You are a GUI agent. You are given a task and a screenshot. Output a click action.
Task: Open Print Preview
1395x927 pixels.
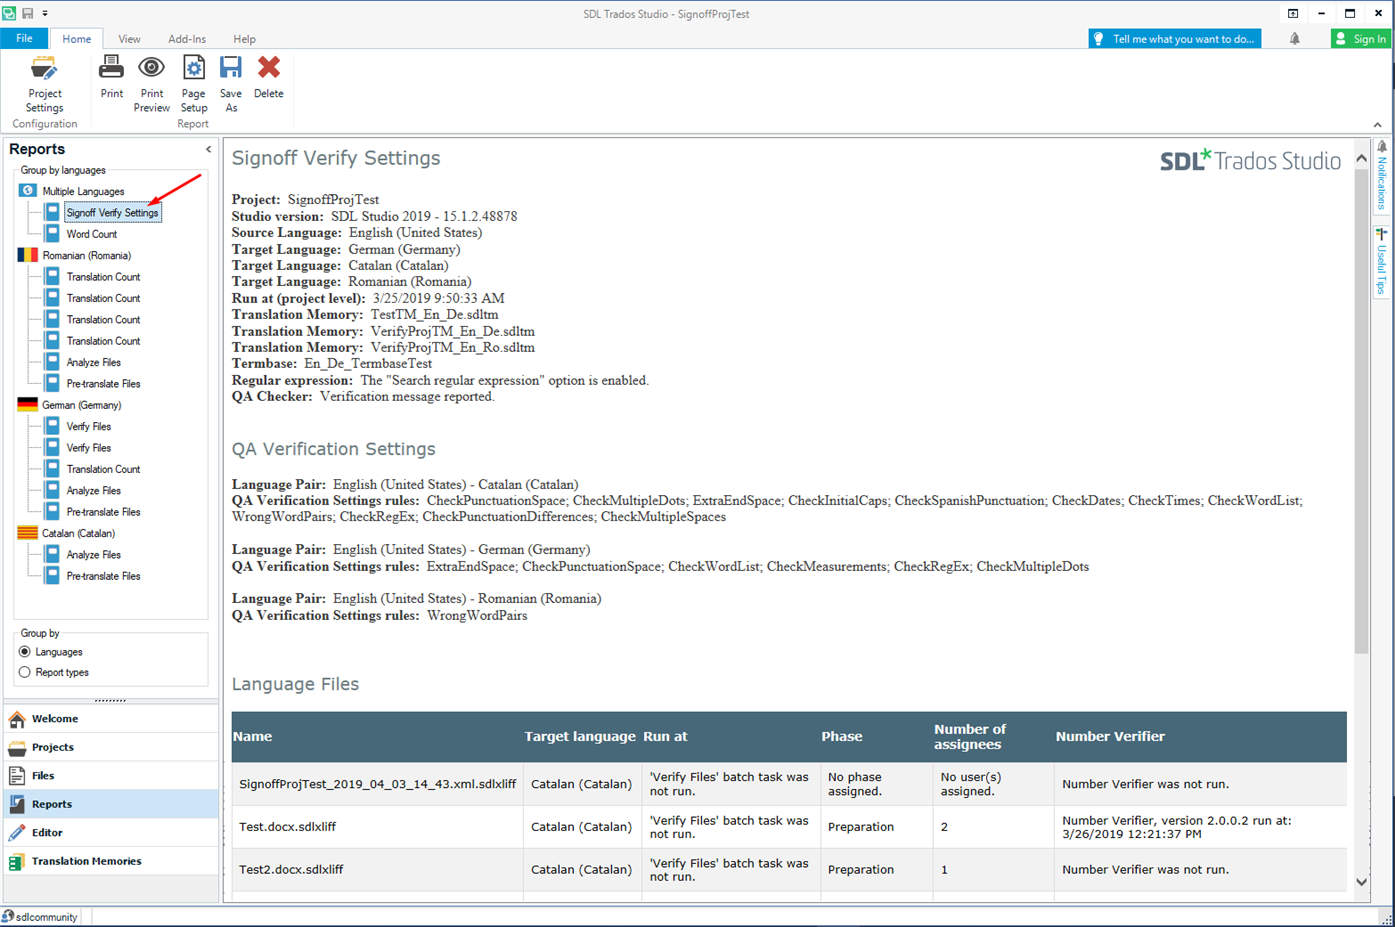pos(151,84)
